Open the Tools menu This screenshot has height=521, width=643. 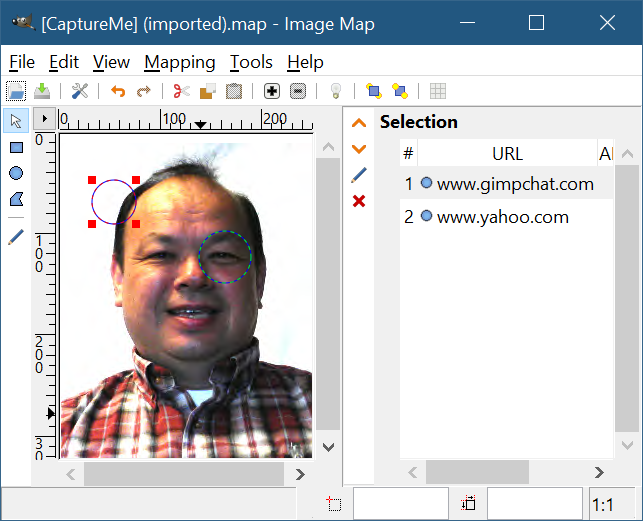251,62
